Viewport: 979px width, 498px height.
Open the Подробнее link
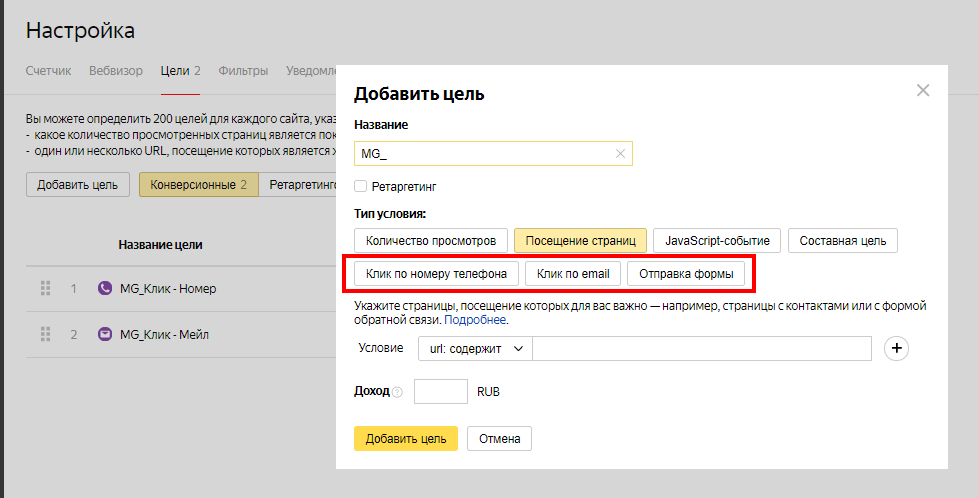pyautogui.click(x=475, y=321)
